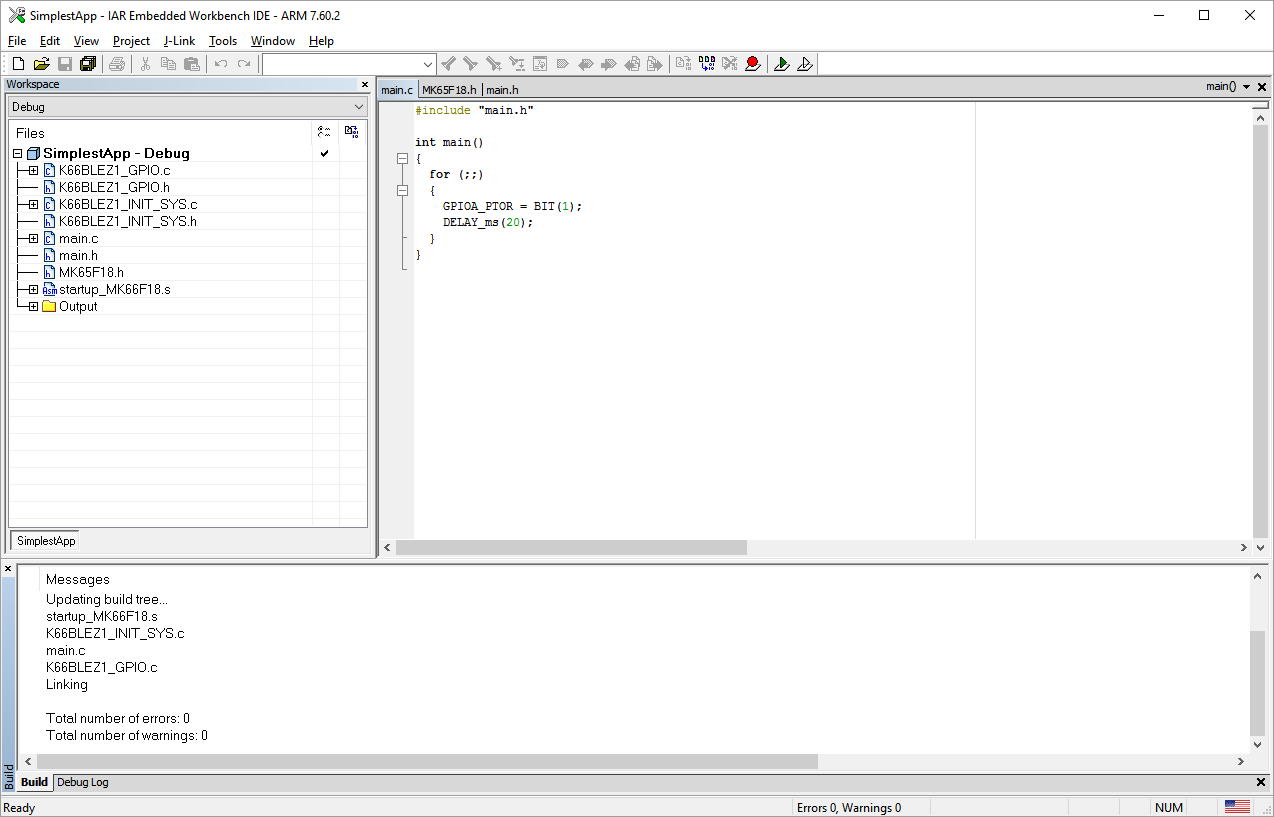
Task: Click the US flag language indicator
Action: pyautogui.click(x=1237, y=807)
